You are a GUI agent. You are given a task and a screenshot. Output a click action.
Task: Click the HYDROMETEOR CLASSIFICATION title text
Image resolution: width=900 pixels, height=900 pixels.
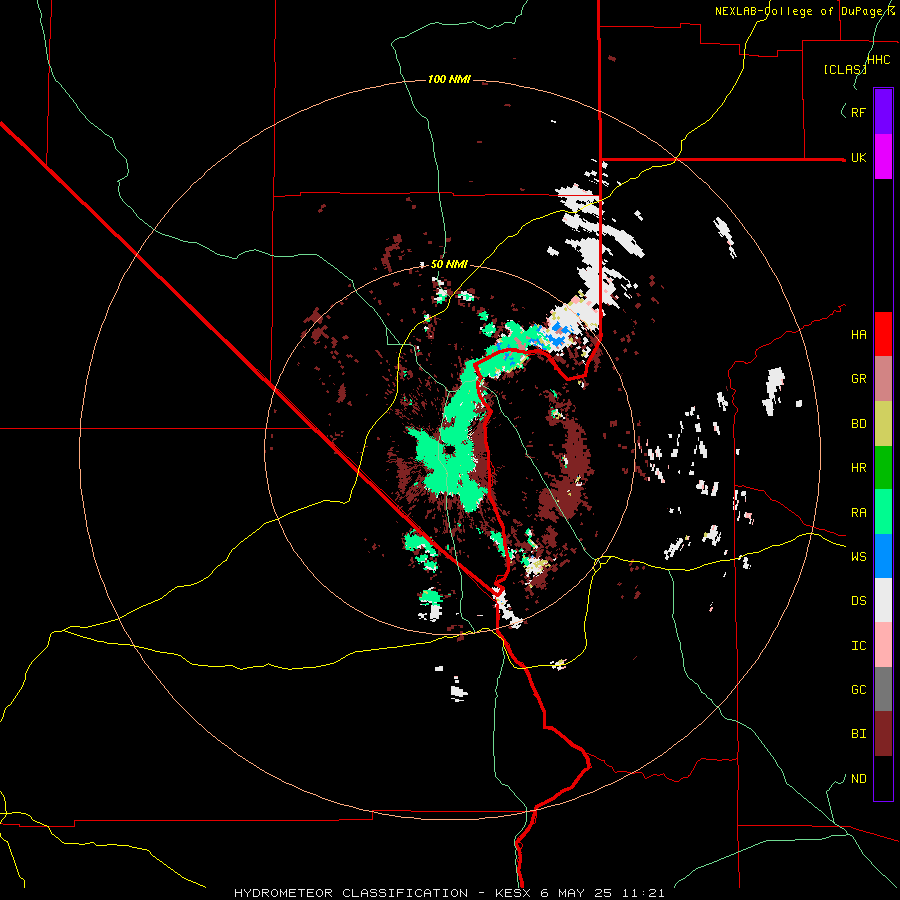click(351, 893)
